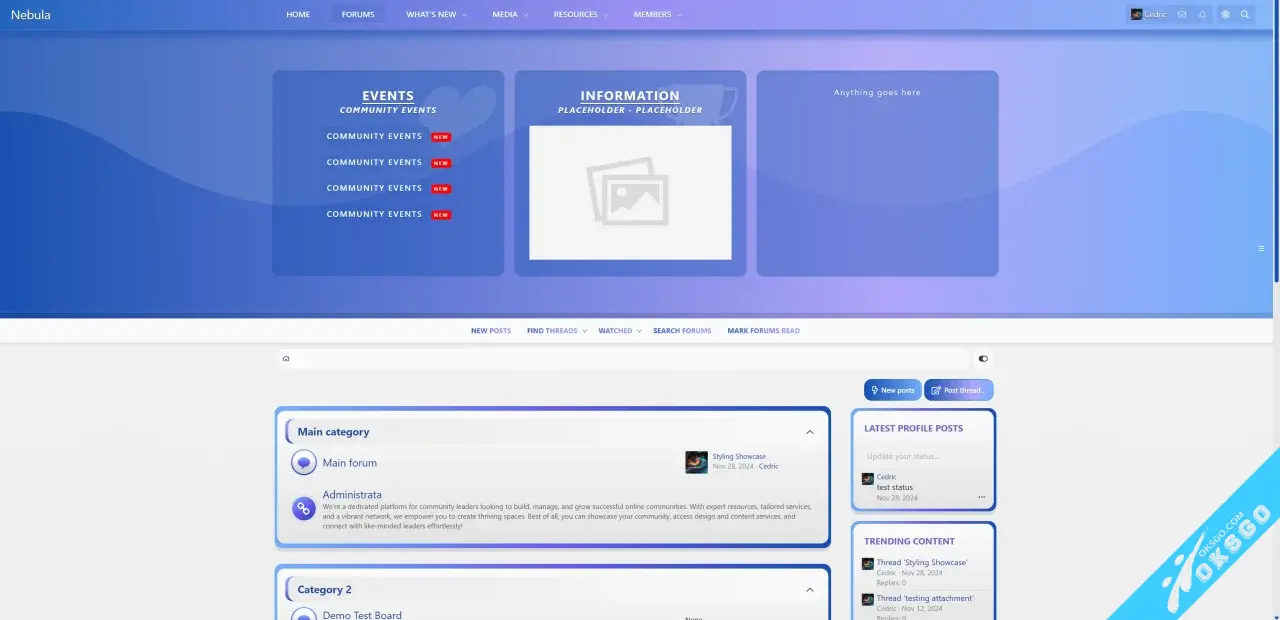
Task: Open the sidebar hamburger icon at right edge
Action: coord(1261,248)
